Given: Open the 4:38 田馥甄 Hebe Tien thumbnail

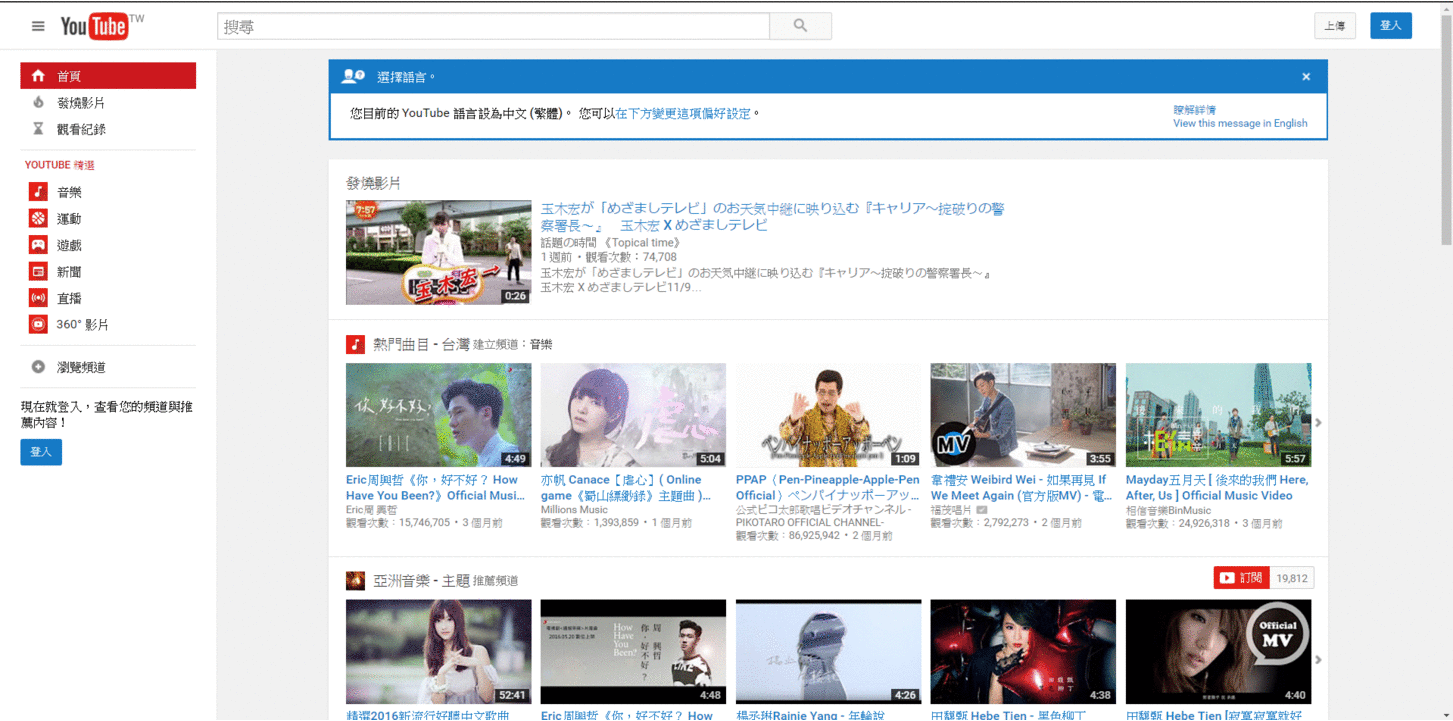Looking at the screenshot, I should click(1023, 652).
